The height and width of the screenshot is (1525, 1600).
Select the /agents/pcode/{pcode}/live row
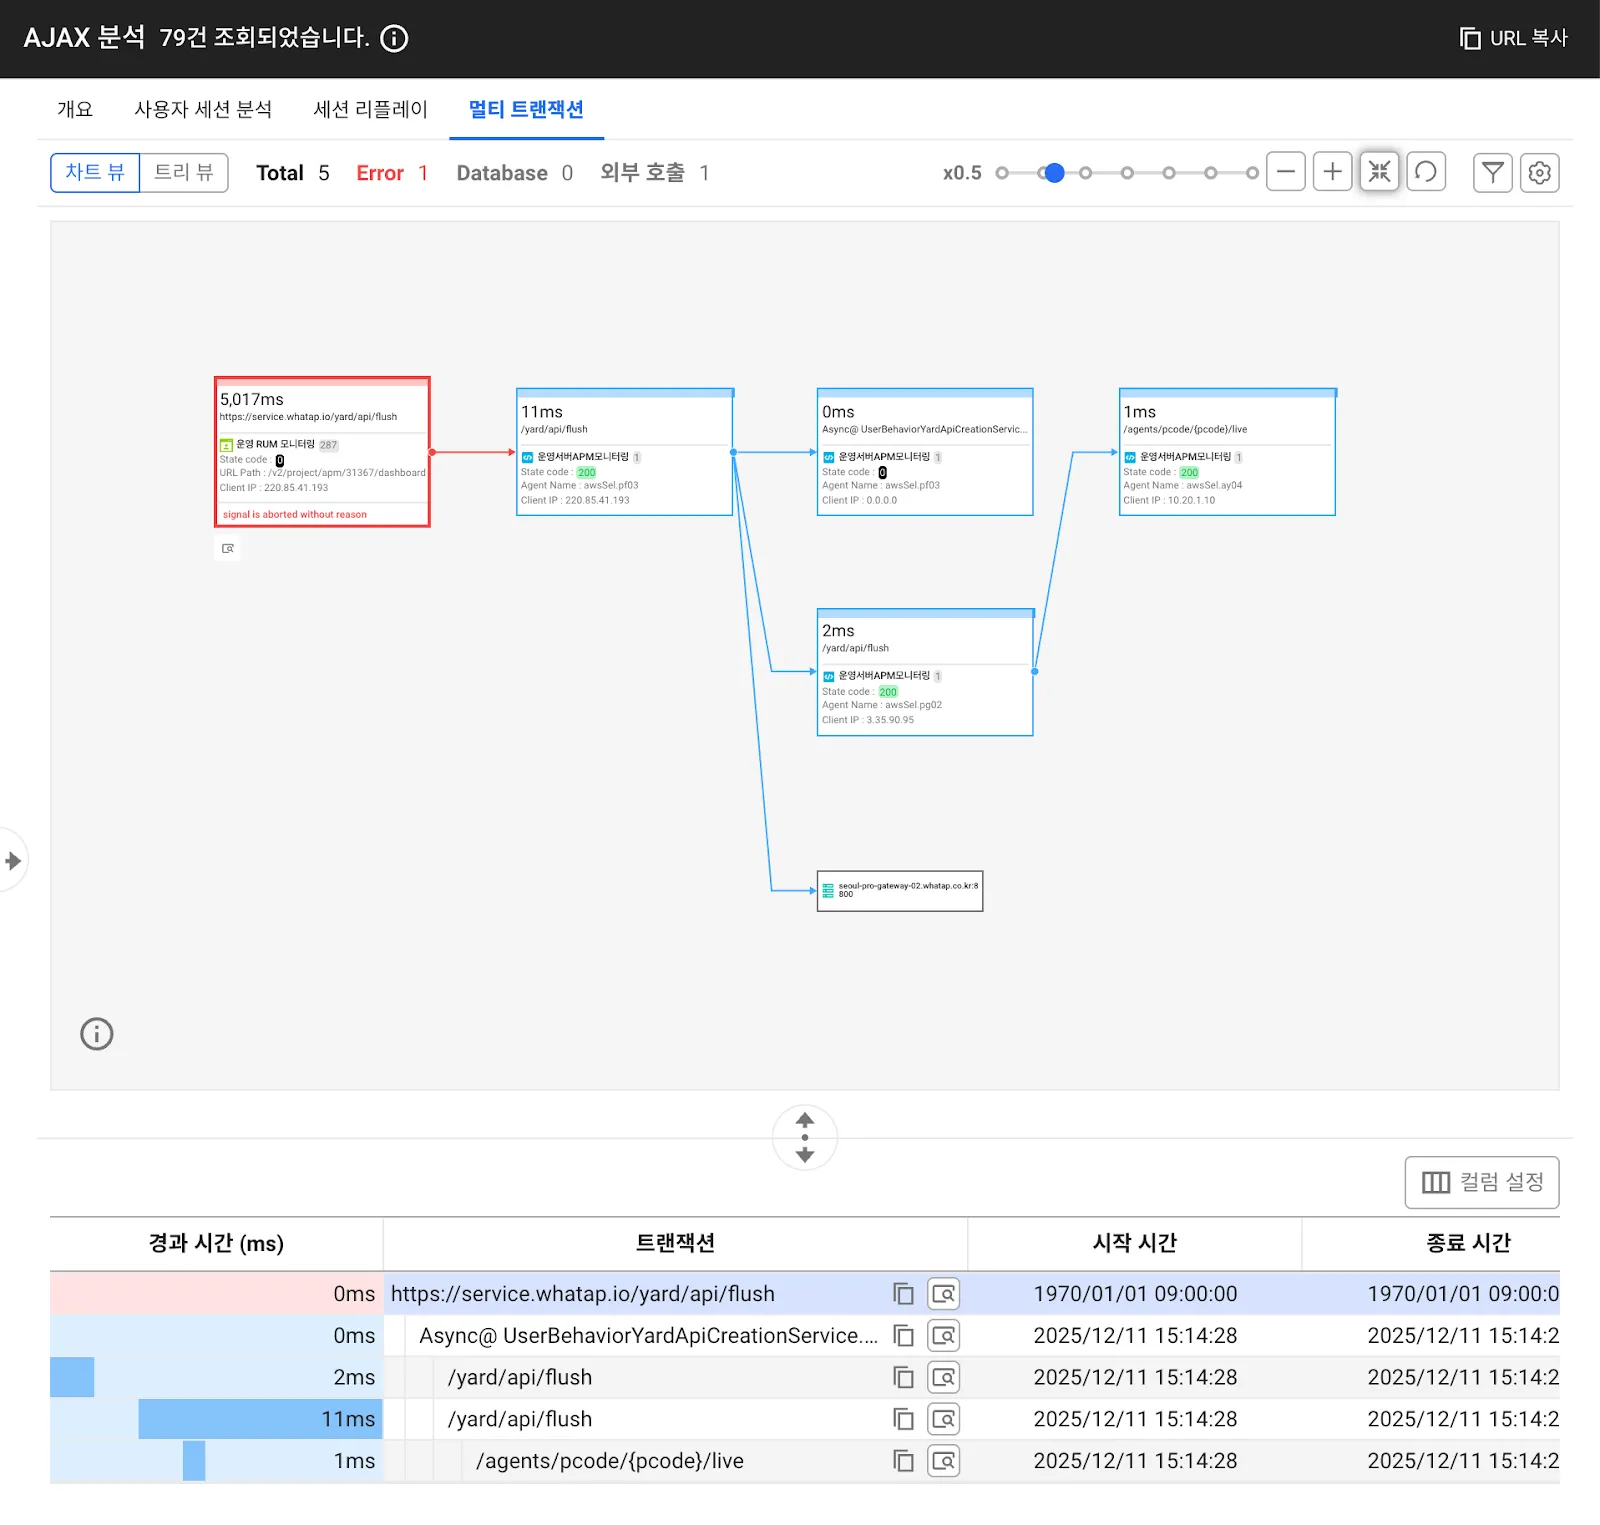pyautogui.click(x=805, y=1461)
